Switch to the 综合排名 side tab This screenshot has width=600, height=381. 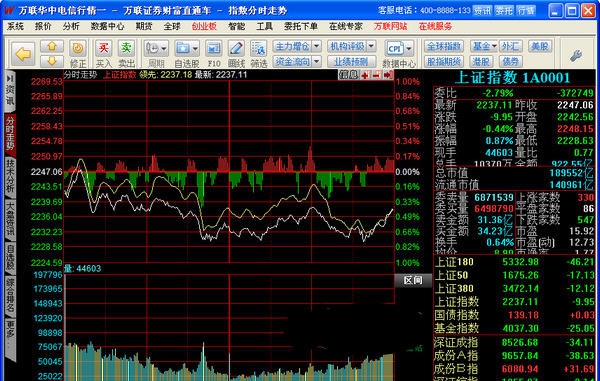coord(10,295)
